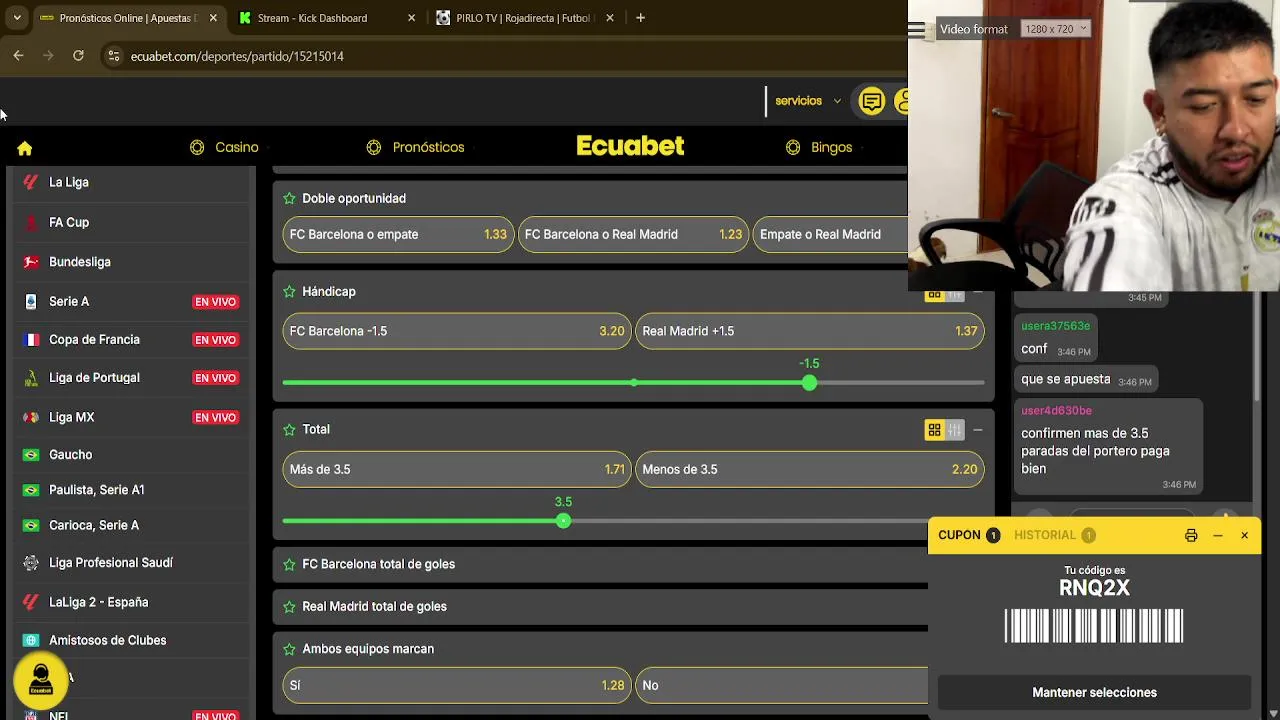
Task: Select Menos de 3.5 at 2.20
Action: click(x=810, y=469)
